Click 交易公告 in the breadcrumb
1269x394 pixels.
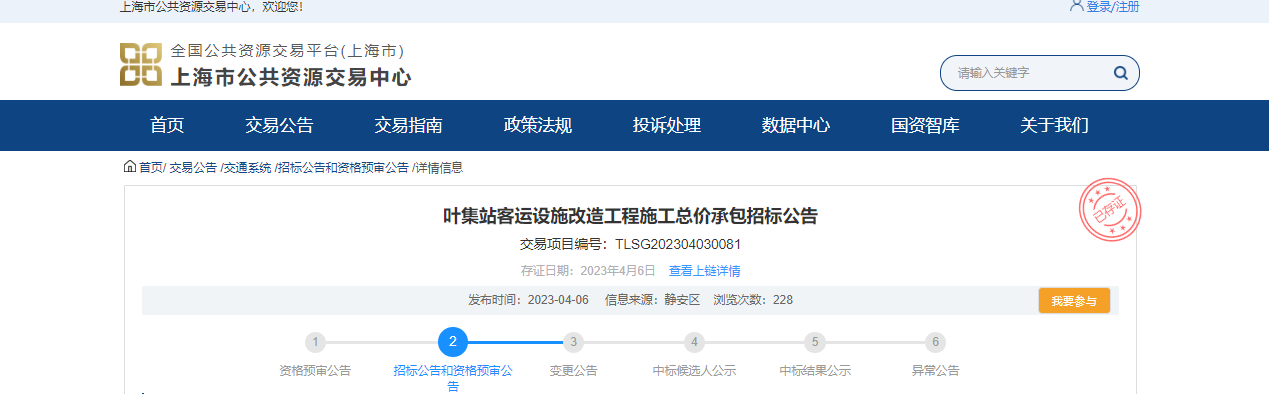pyautogui.click(x=192, y=168)
